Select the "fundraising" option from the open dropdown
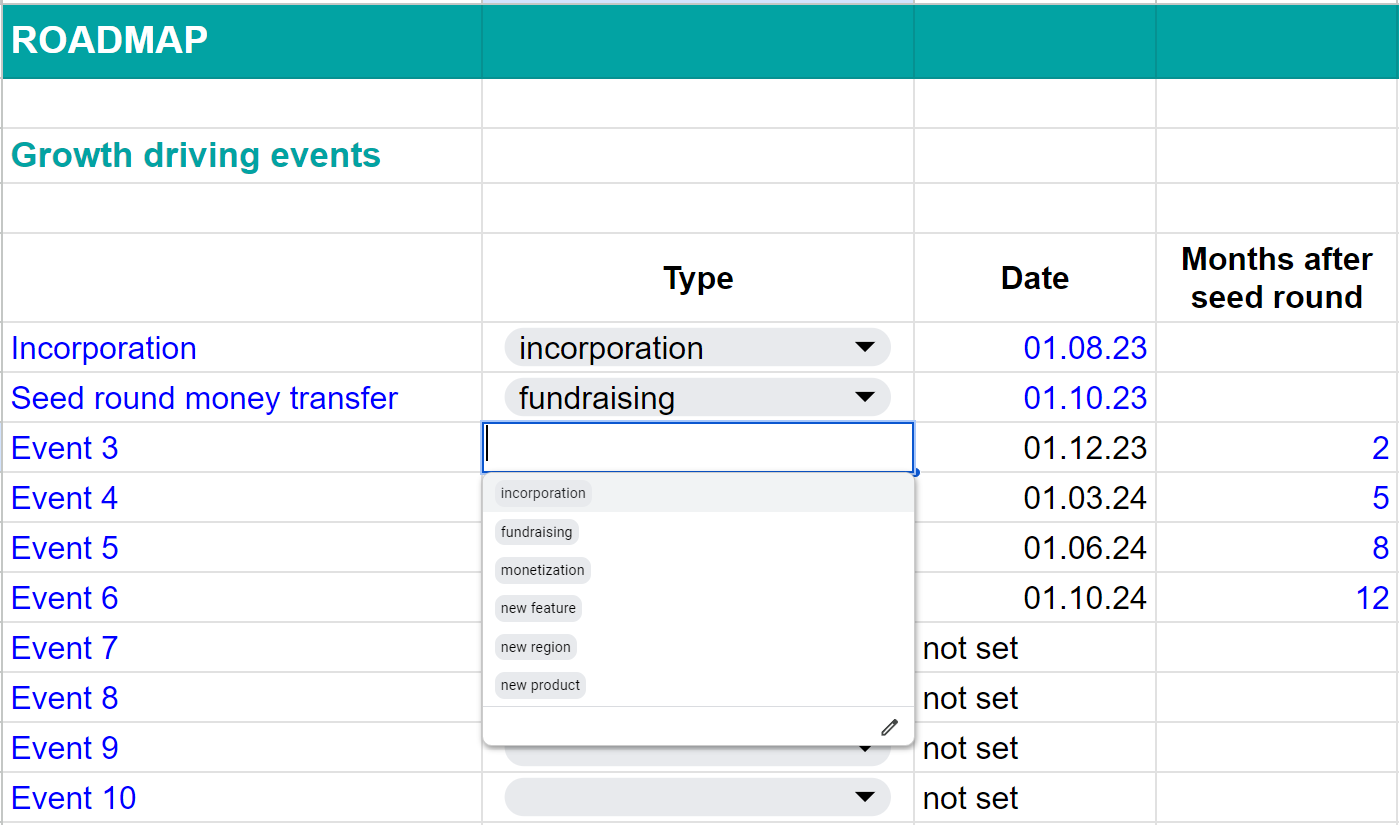The image size is (1399, 825). tap(536, 531)
